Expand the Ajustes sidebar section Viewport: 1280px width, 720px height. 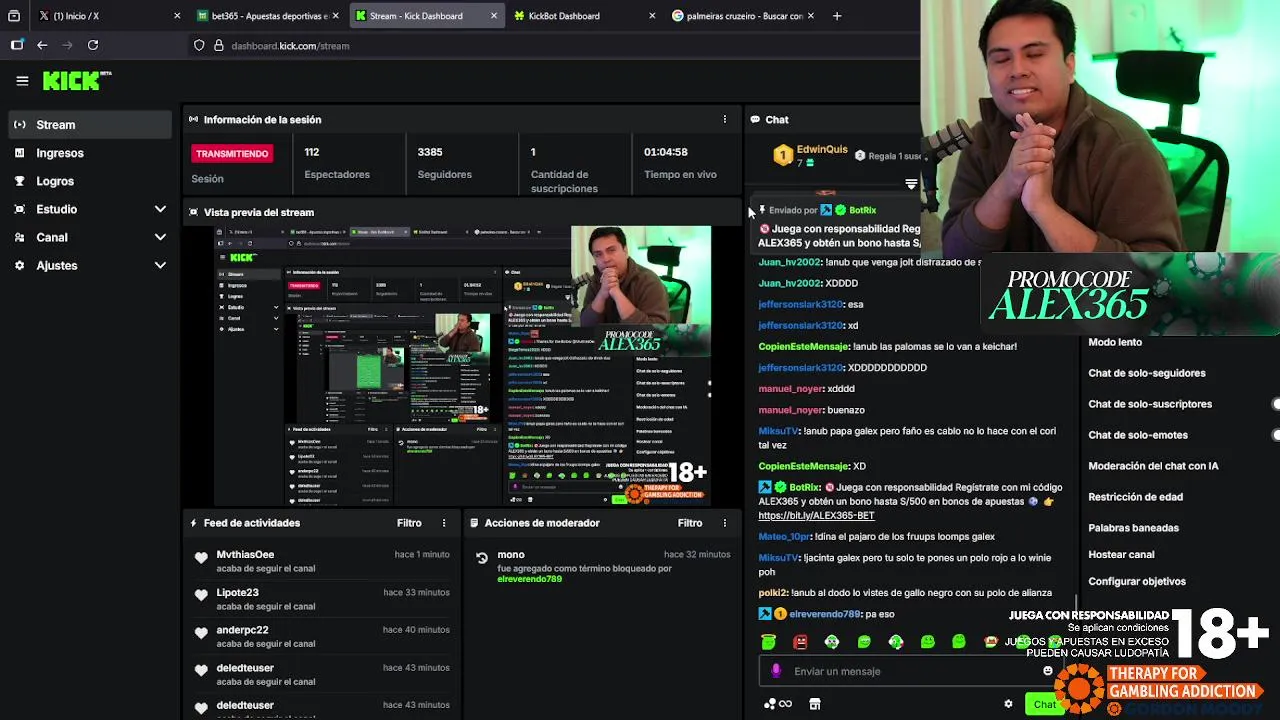[160, 265]
